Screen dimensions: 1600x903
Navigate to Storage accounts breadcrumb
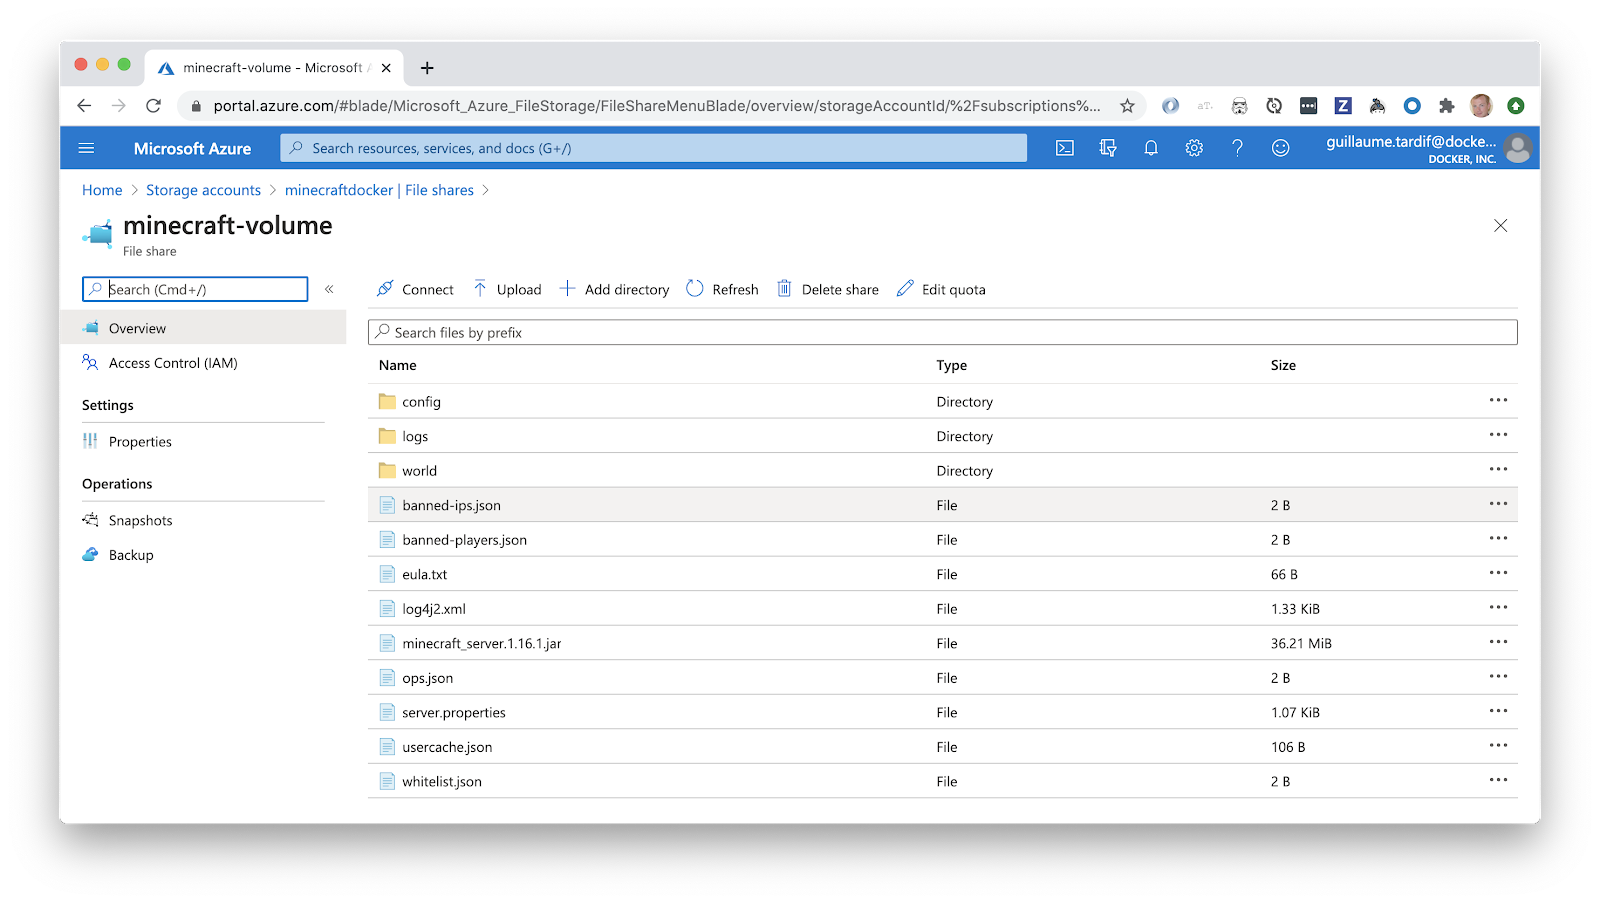[x=203, y=190]
